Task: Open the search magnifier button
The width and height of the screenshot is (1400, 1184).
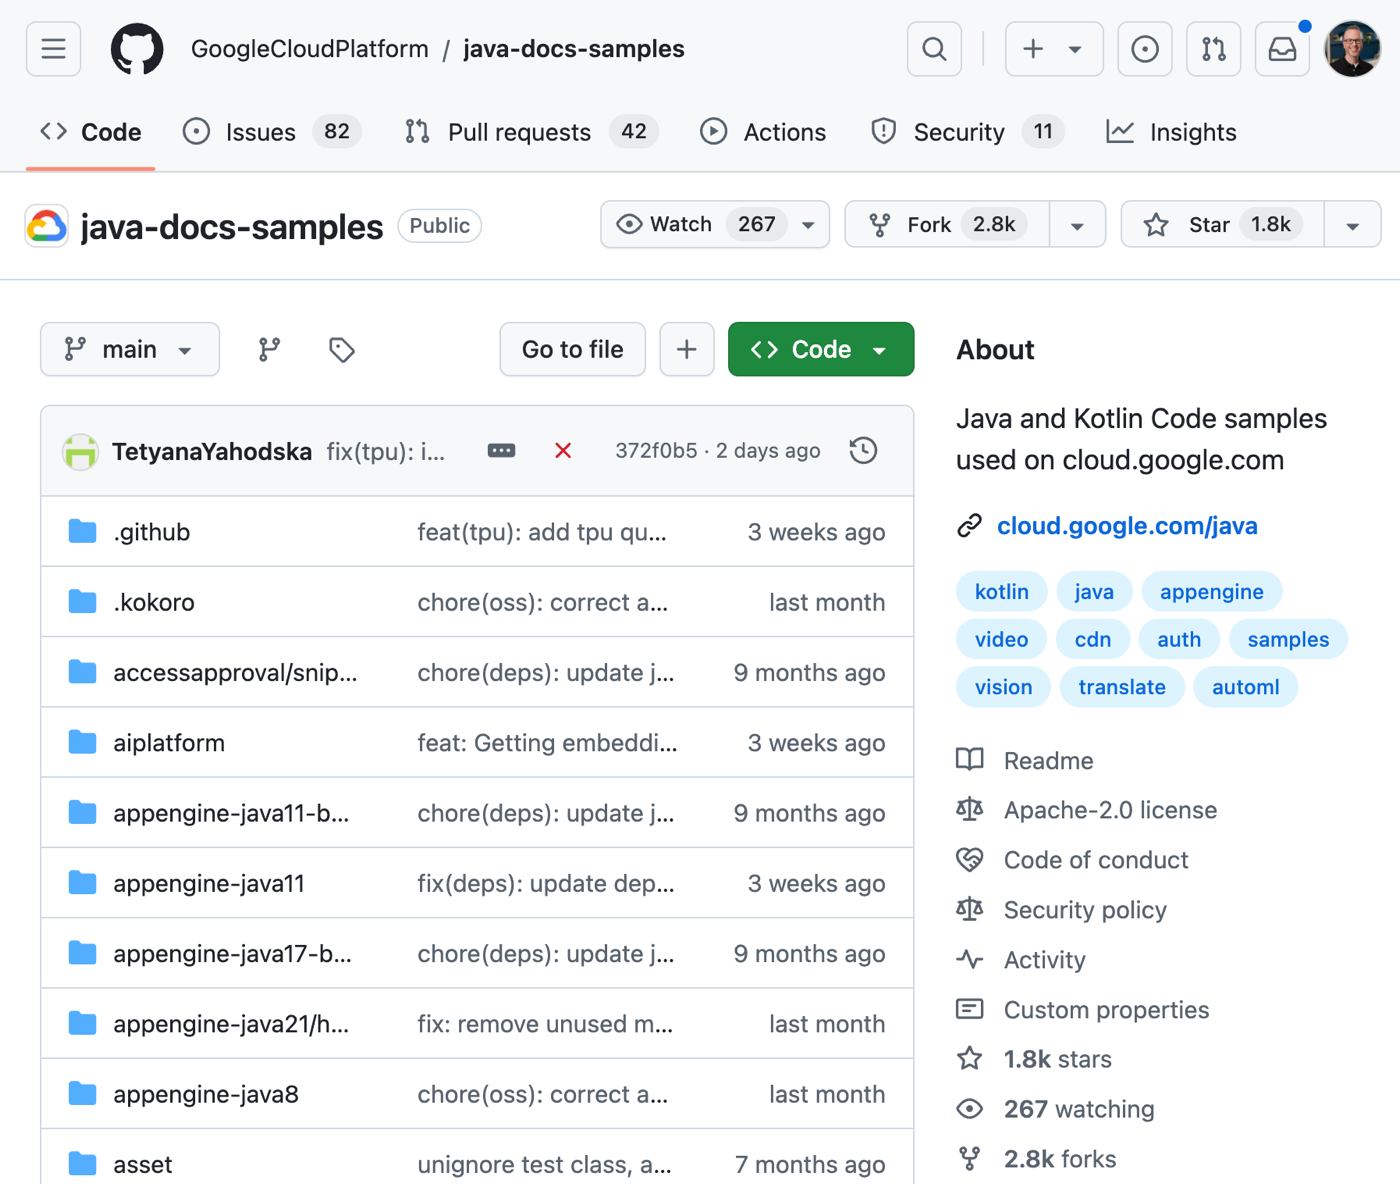Action: click(934, 49)
